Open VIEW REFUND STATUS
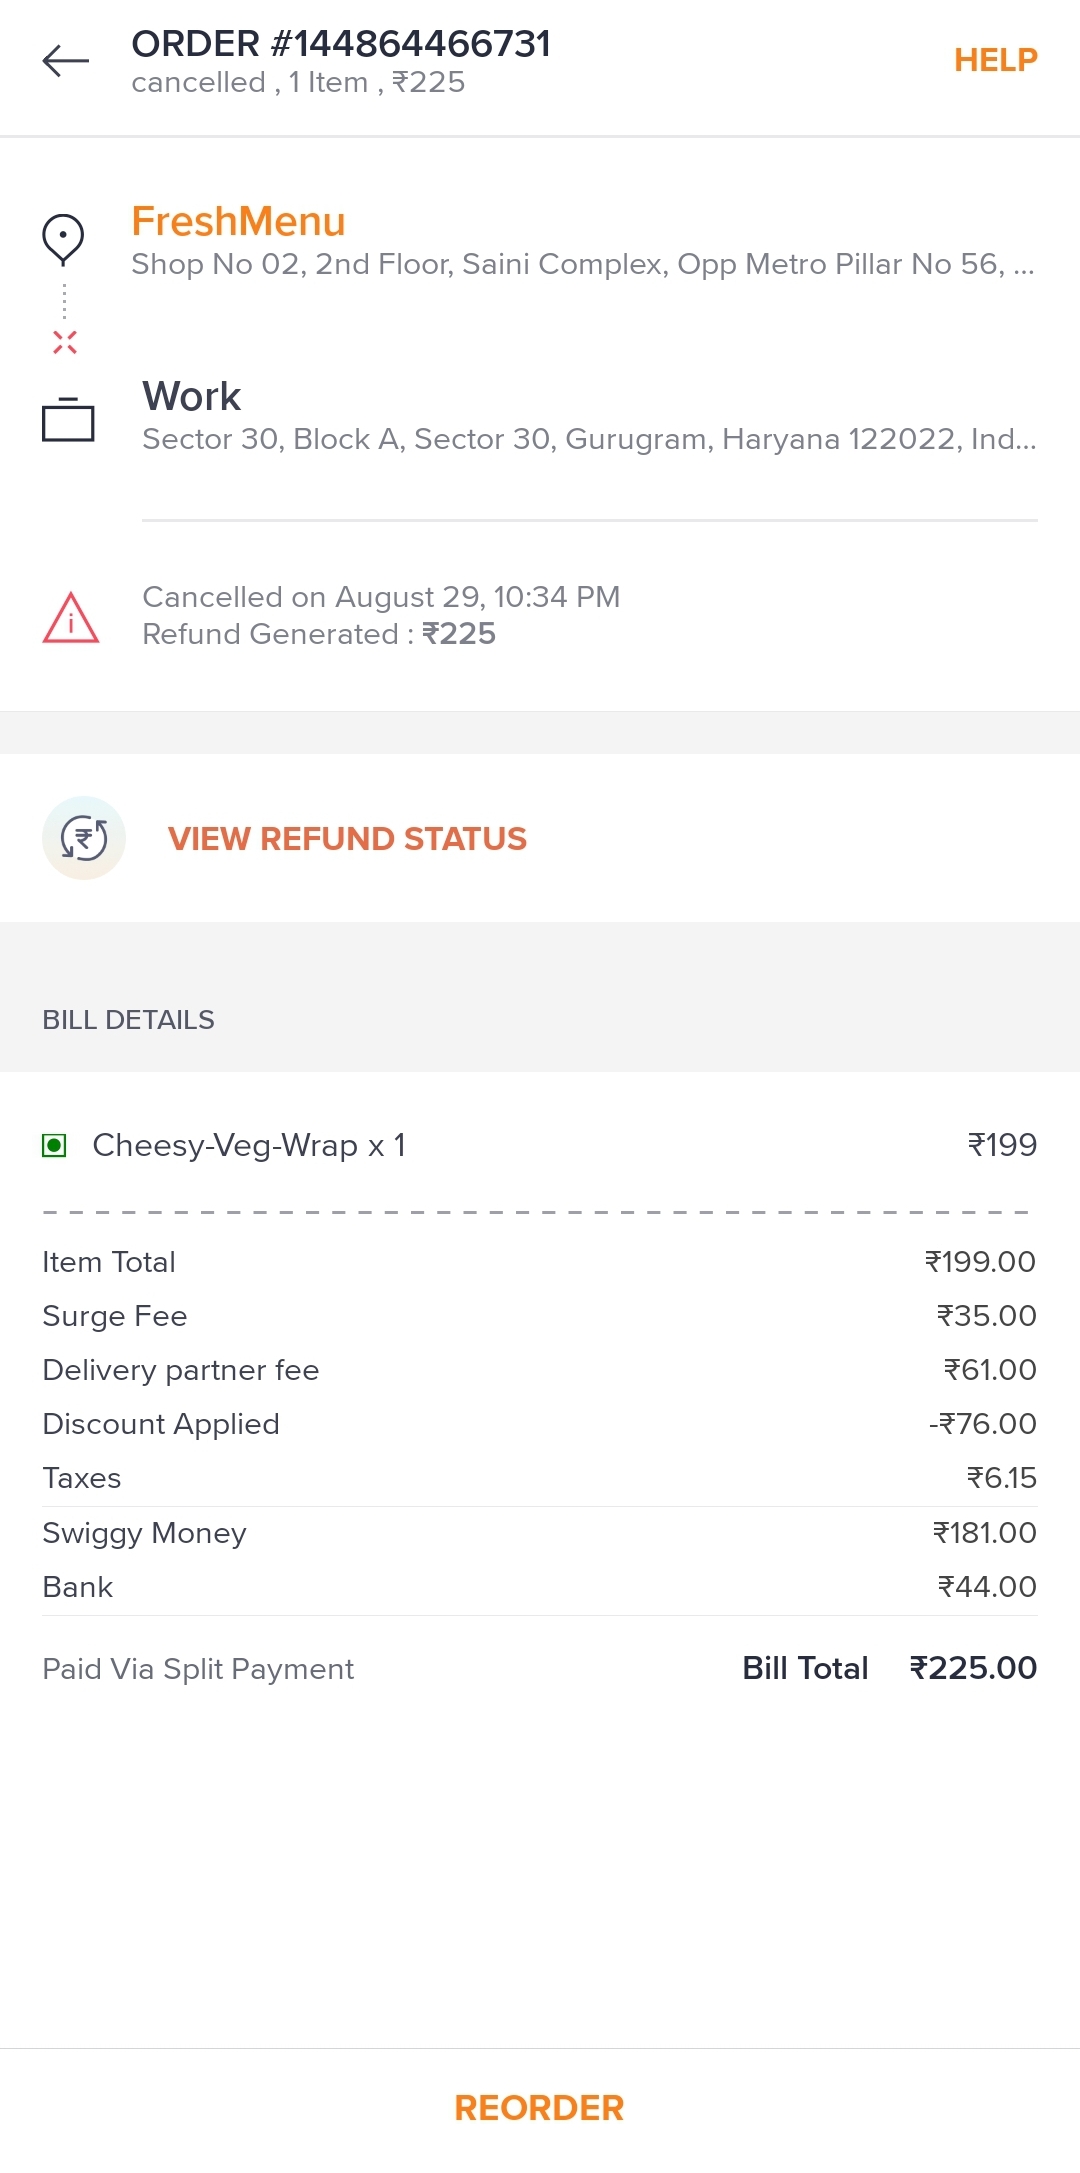Viewport: 1080px width, 2173px height. pyautogui.click(x=347, y=838)
